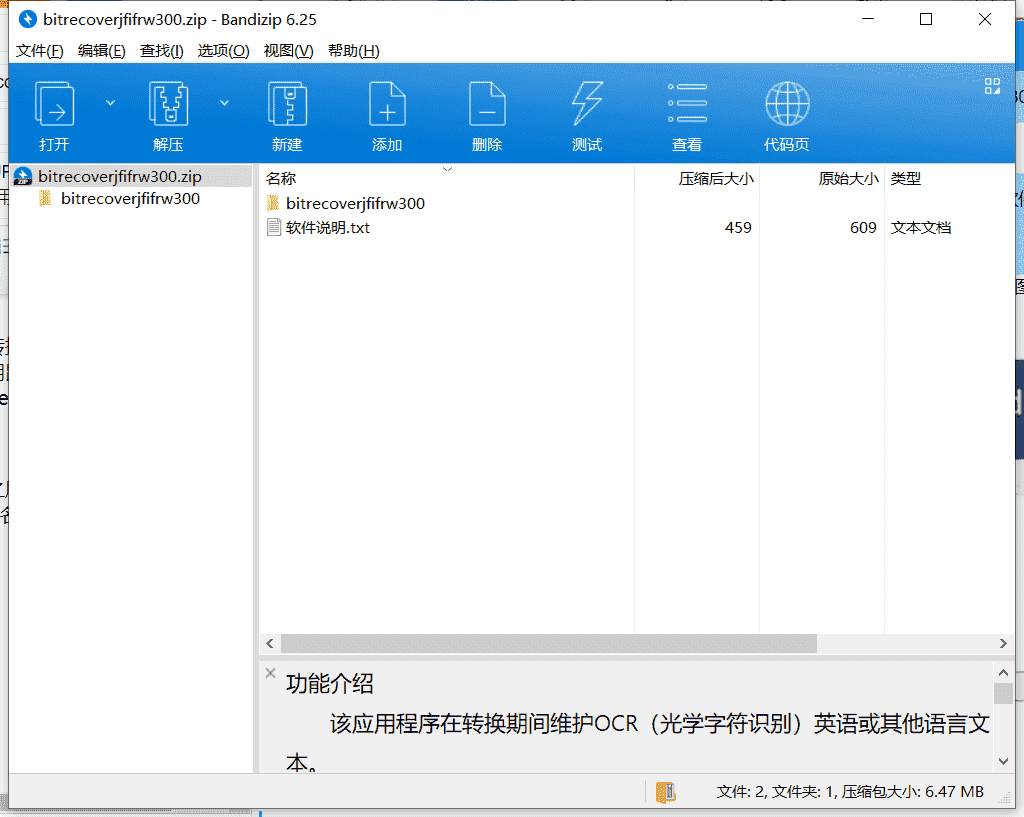
Task: Click the 软件说明.txt document icon
Action: point(274,227)
